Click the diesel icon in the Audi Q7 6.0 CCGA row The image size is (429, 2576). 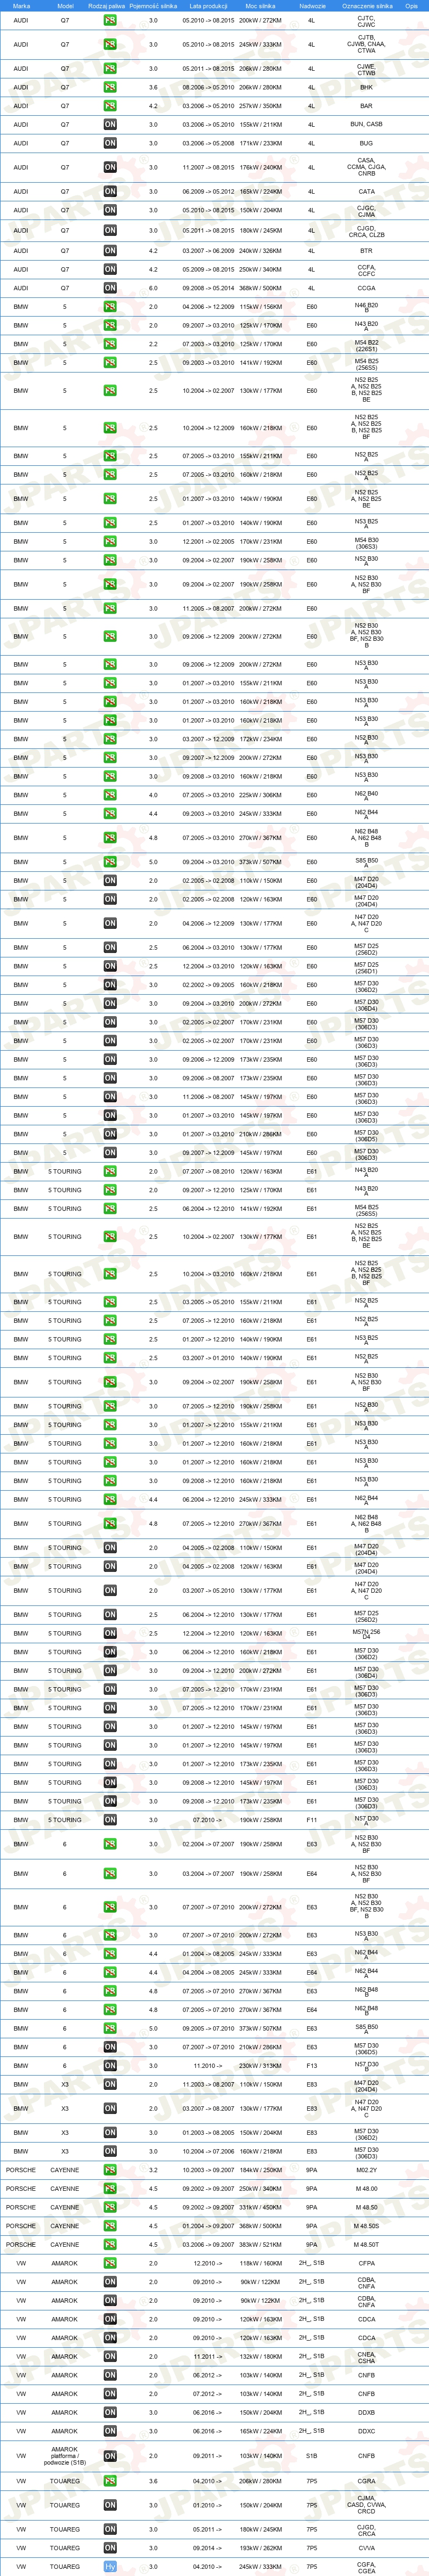click(110, 288)
